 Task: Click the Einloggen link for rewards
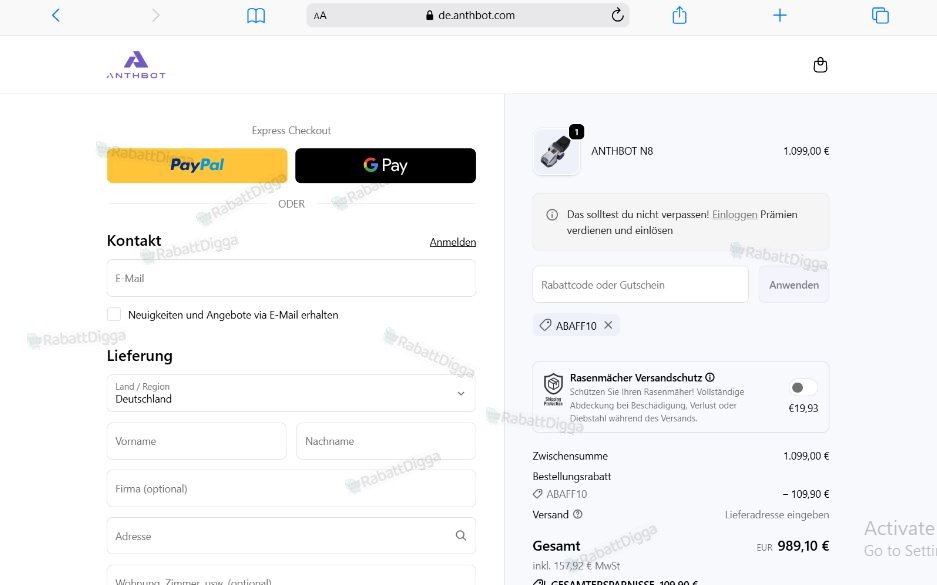(x=734, y=215)
